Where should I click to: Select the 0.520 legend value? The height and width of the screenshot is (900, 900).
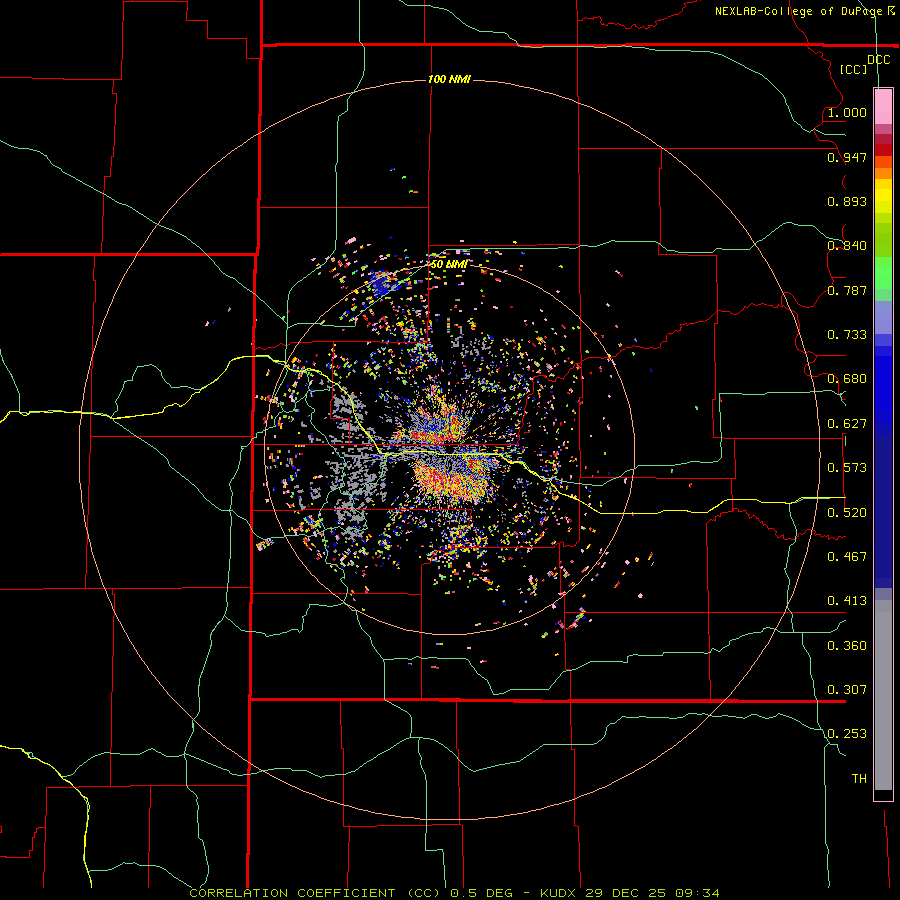847,512
